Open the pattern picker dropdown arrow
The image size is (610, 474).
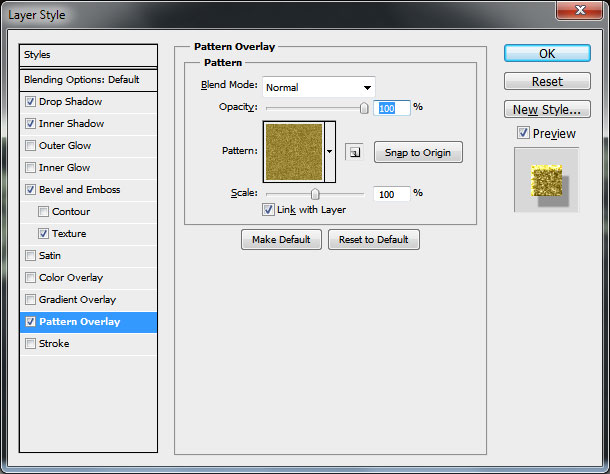click(330, 151)
